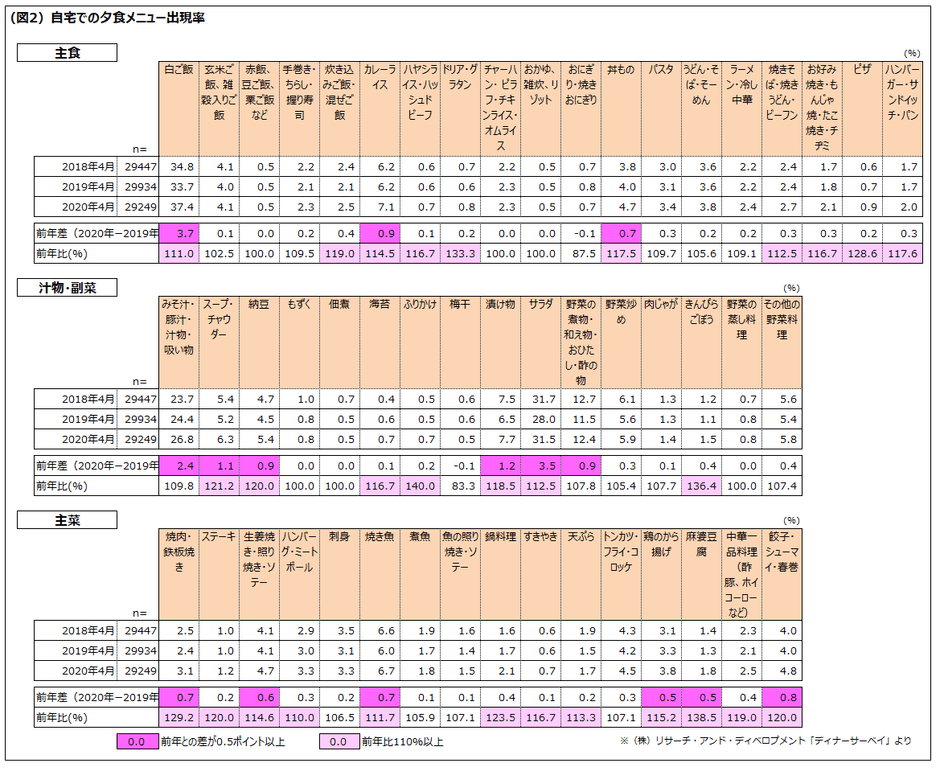Select the 麻婆豆腐 column header
Image resolution: width=940 pixels, height=771 pixels.
coord(701,574)
